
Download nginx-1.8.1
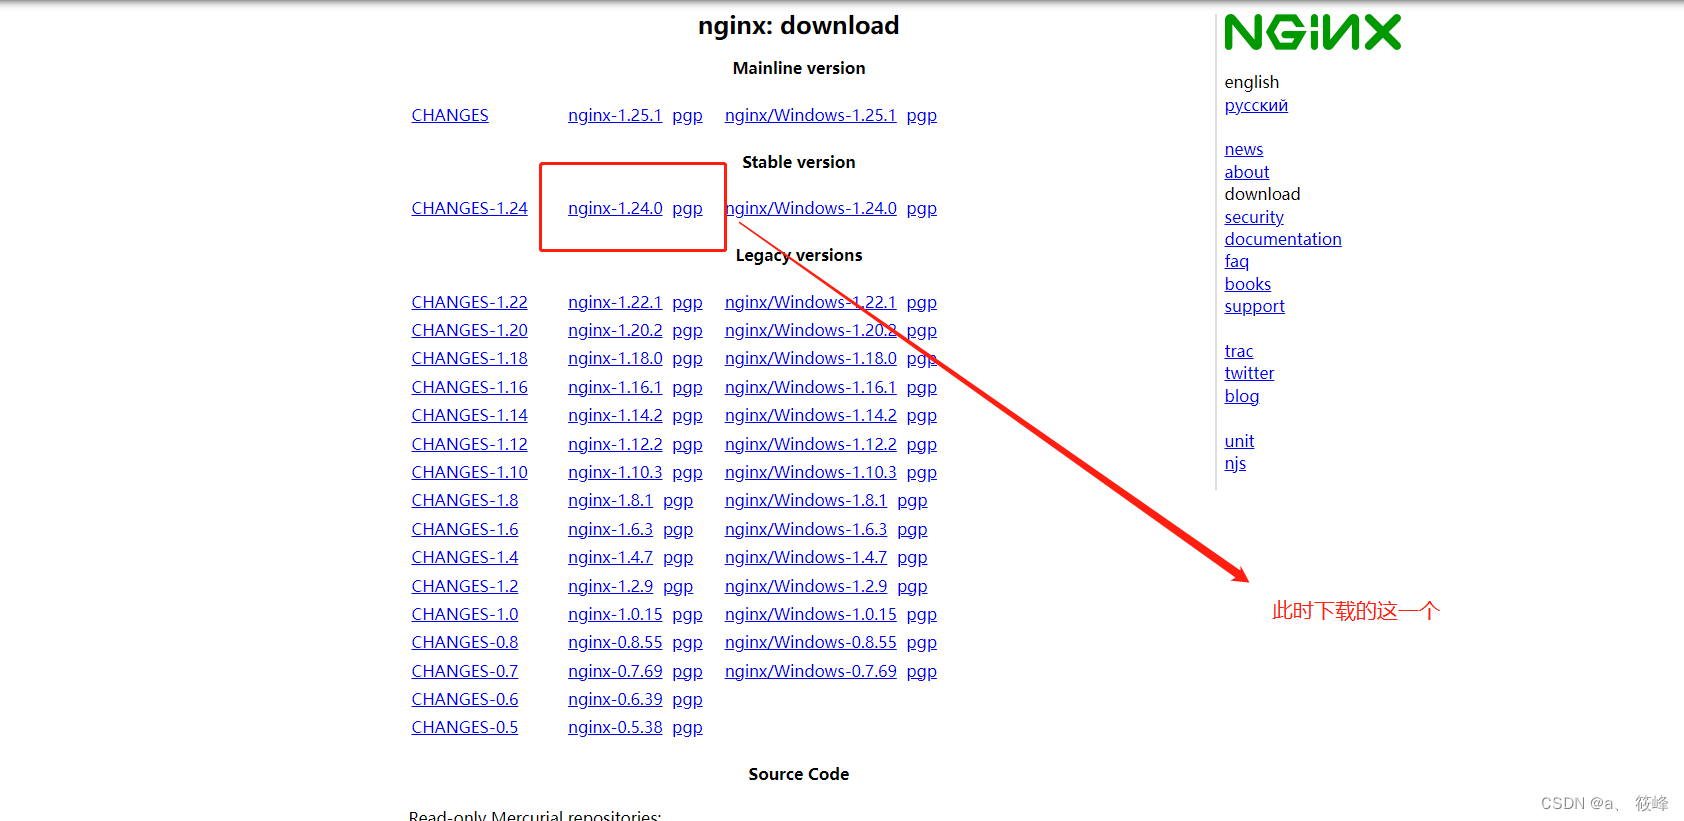(610, 500)
